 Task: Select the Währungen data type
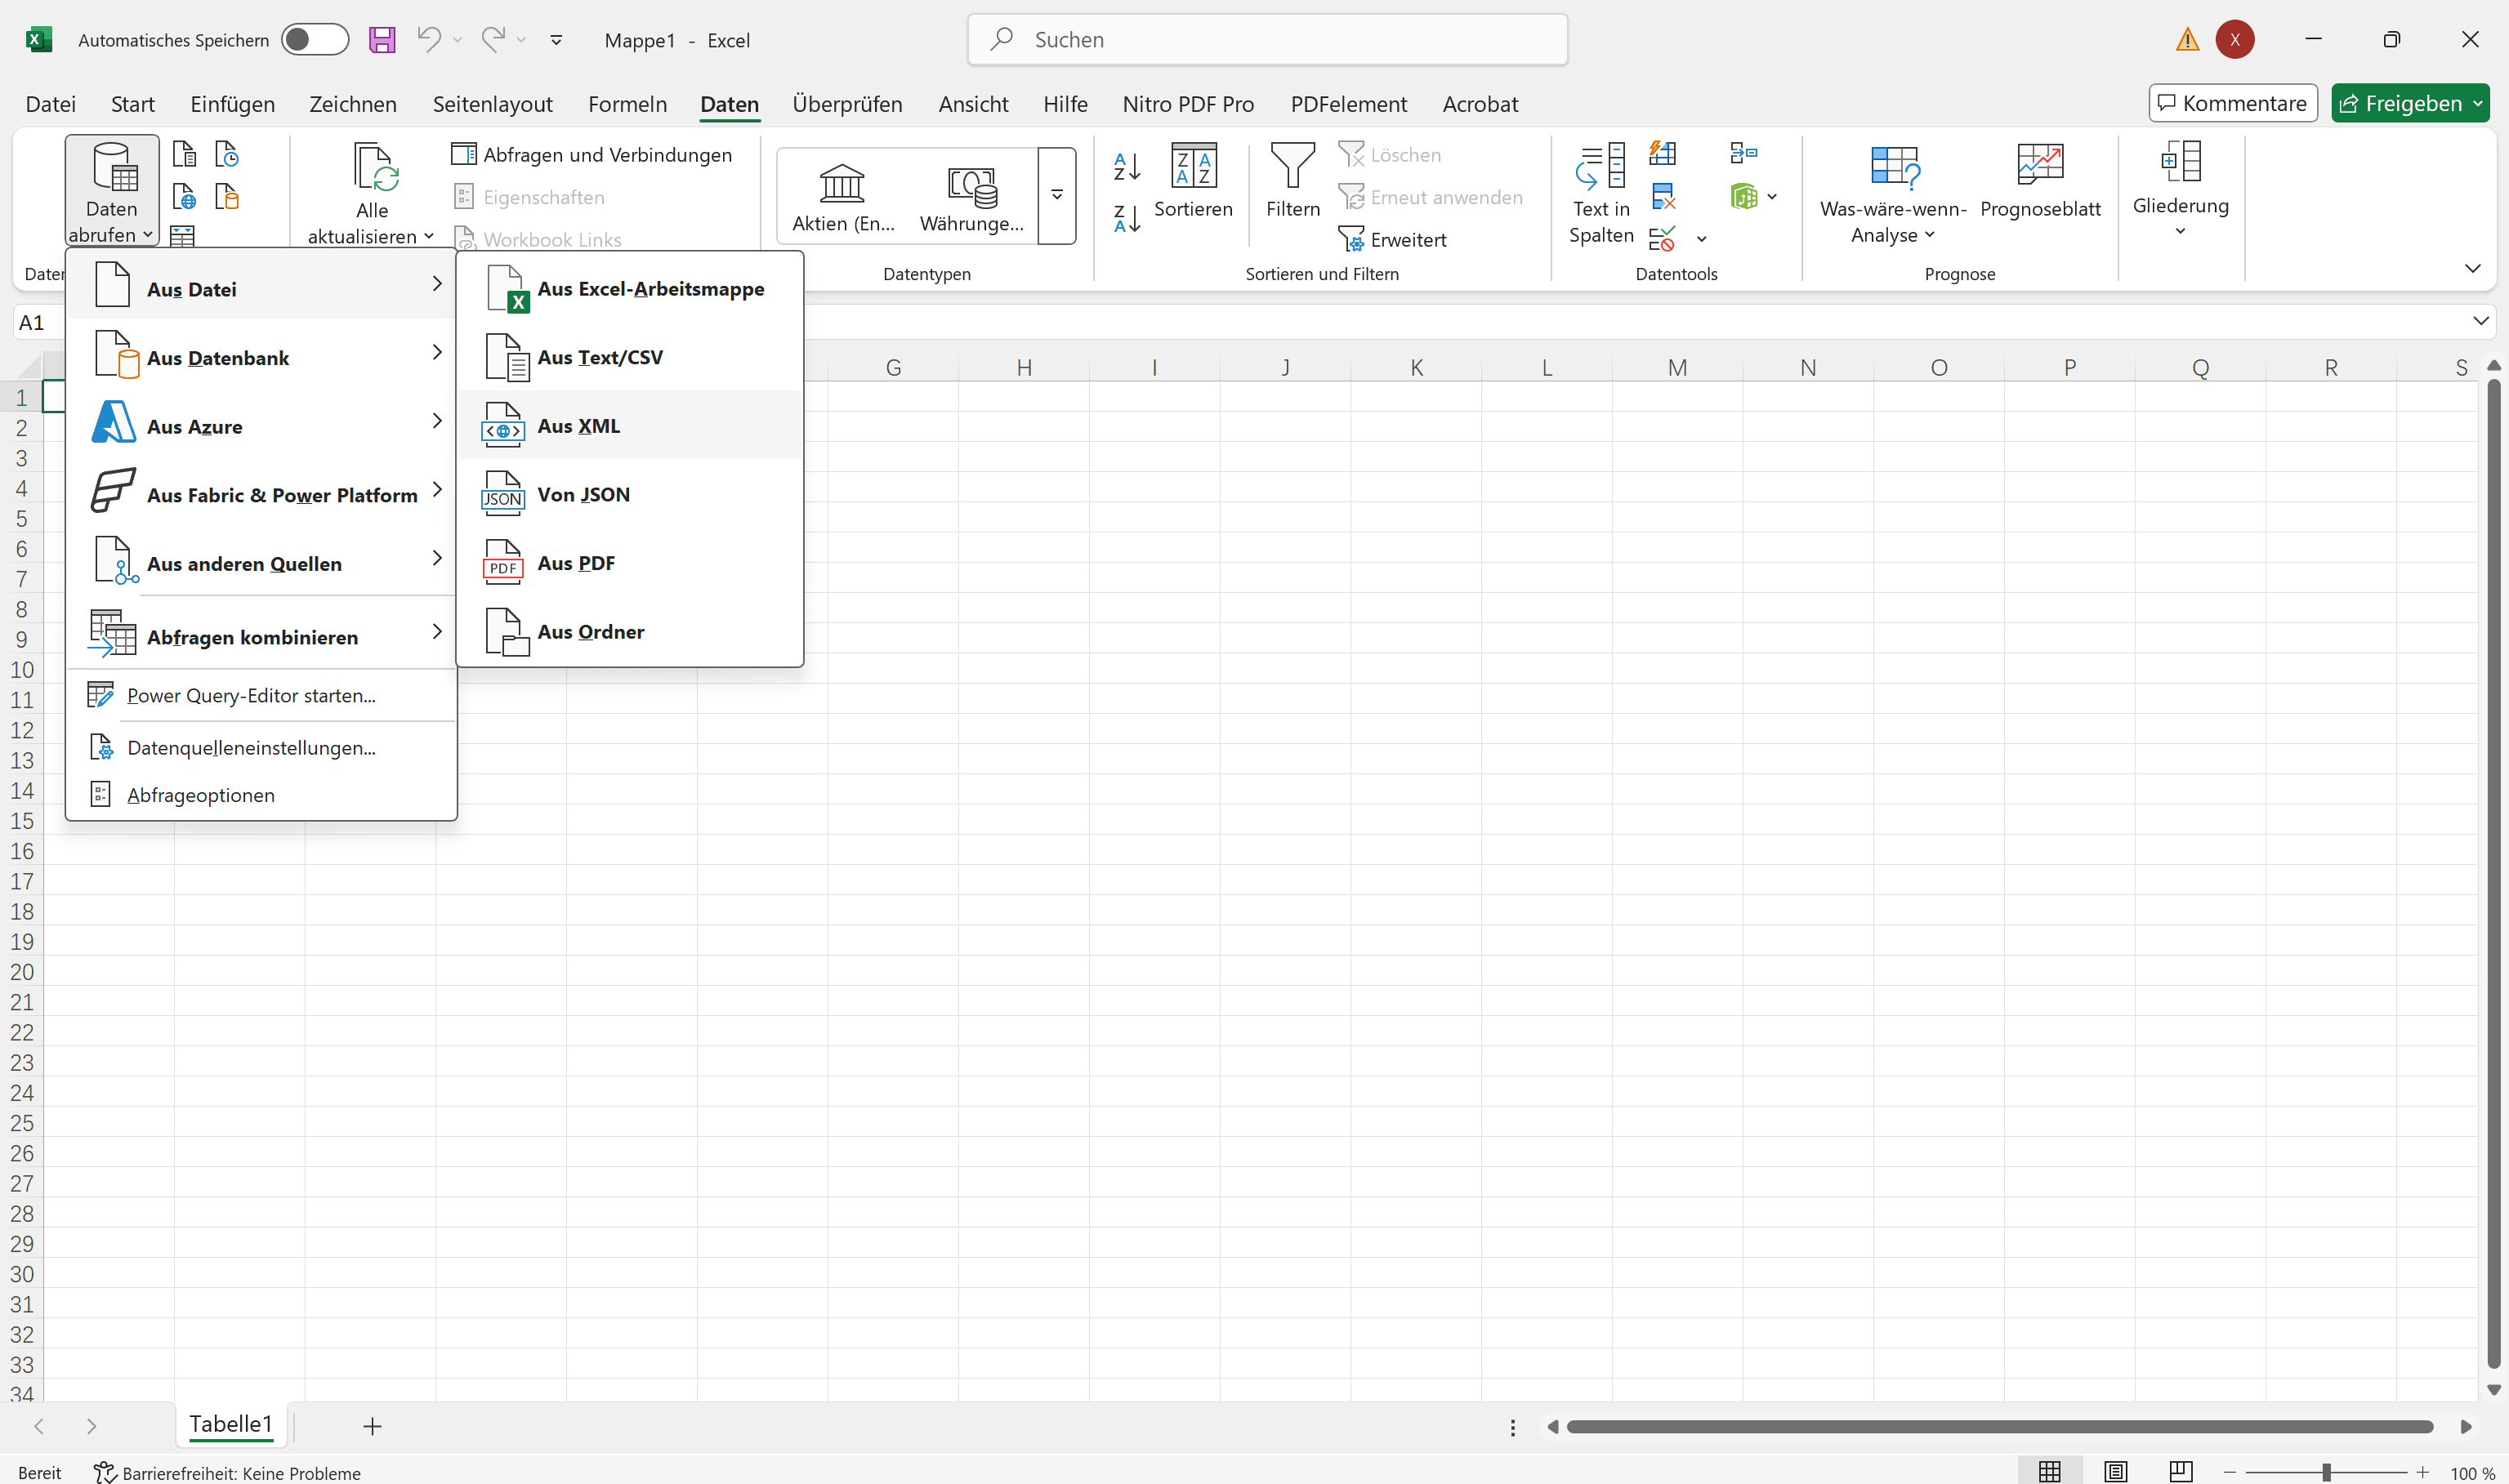[971, 198]
